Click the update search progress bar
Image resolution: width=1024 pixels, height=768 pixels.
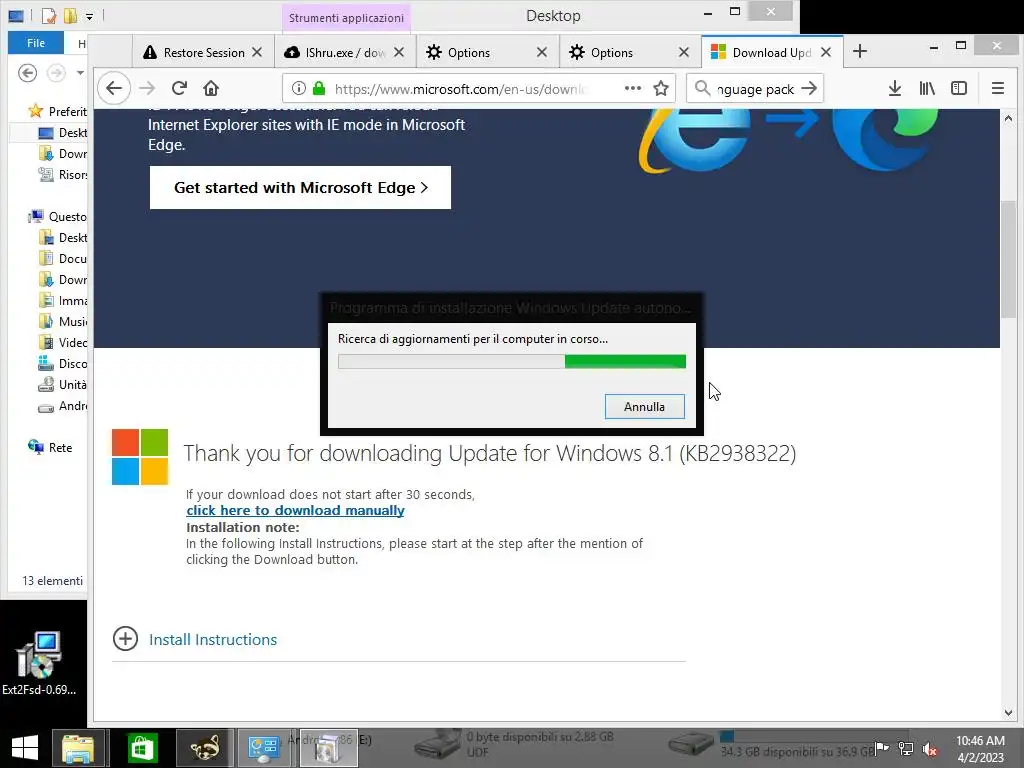(512, 361)
